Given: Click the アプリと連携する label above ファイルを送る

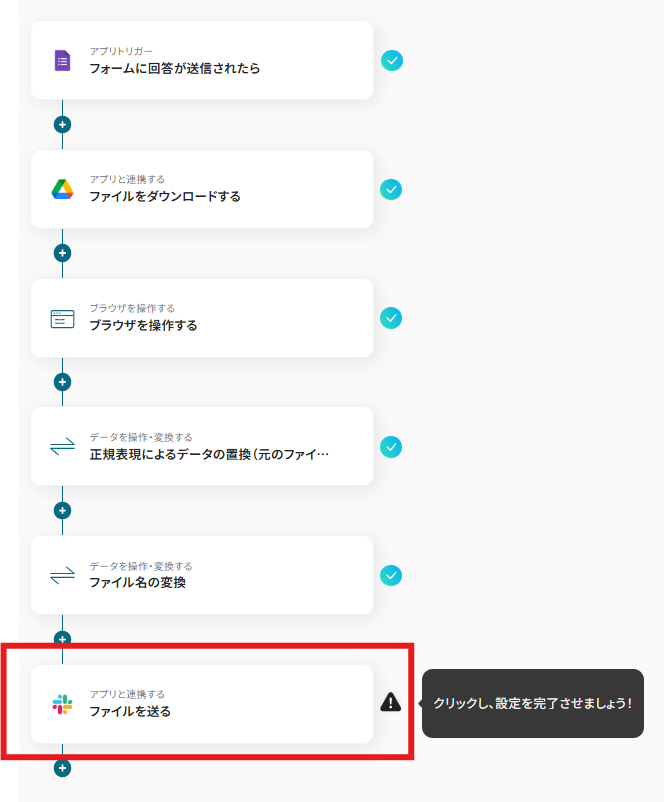Looking at the screenshot, I should [127, 694].
